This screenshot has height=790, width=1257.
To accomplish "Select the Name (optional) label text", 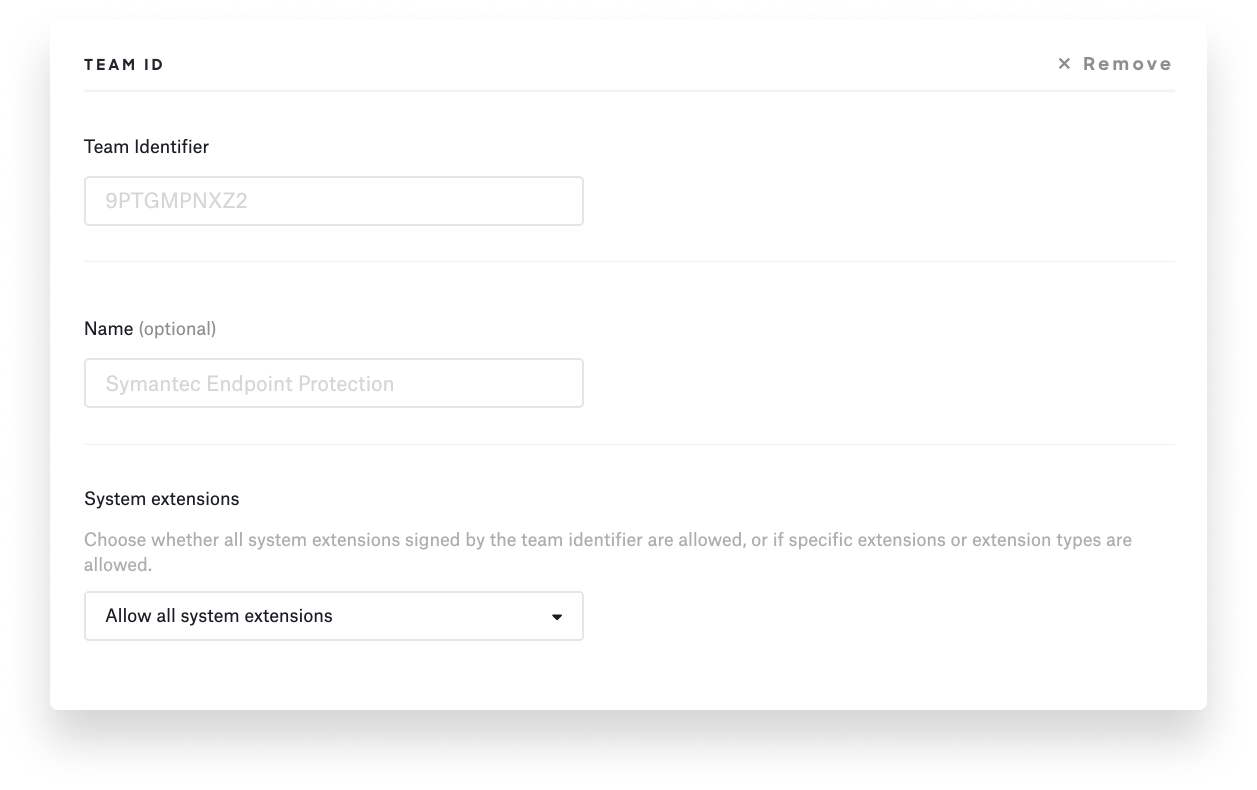I will click(149, 328).
